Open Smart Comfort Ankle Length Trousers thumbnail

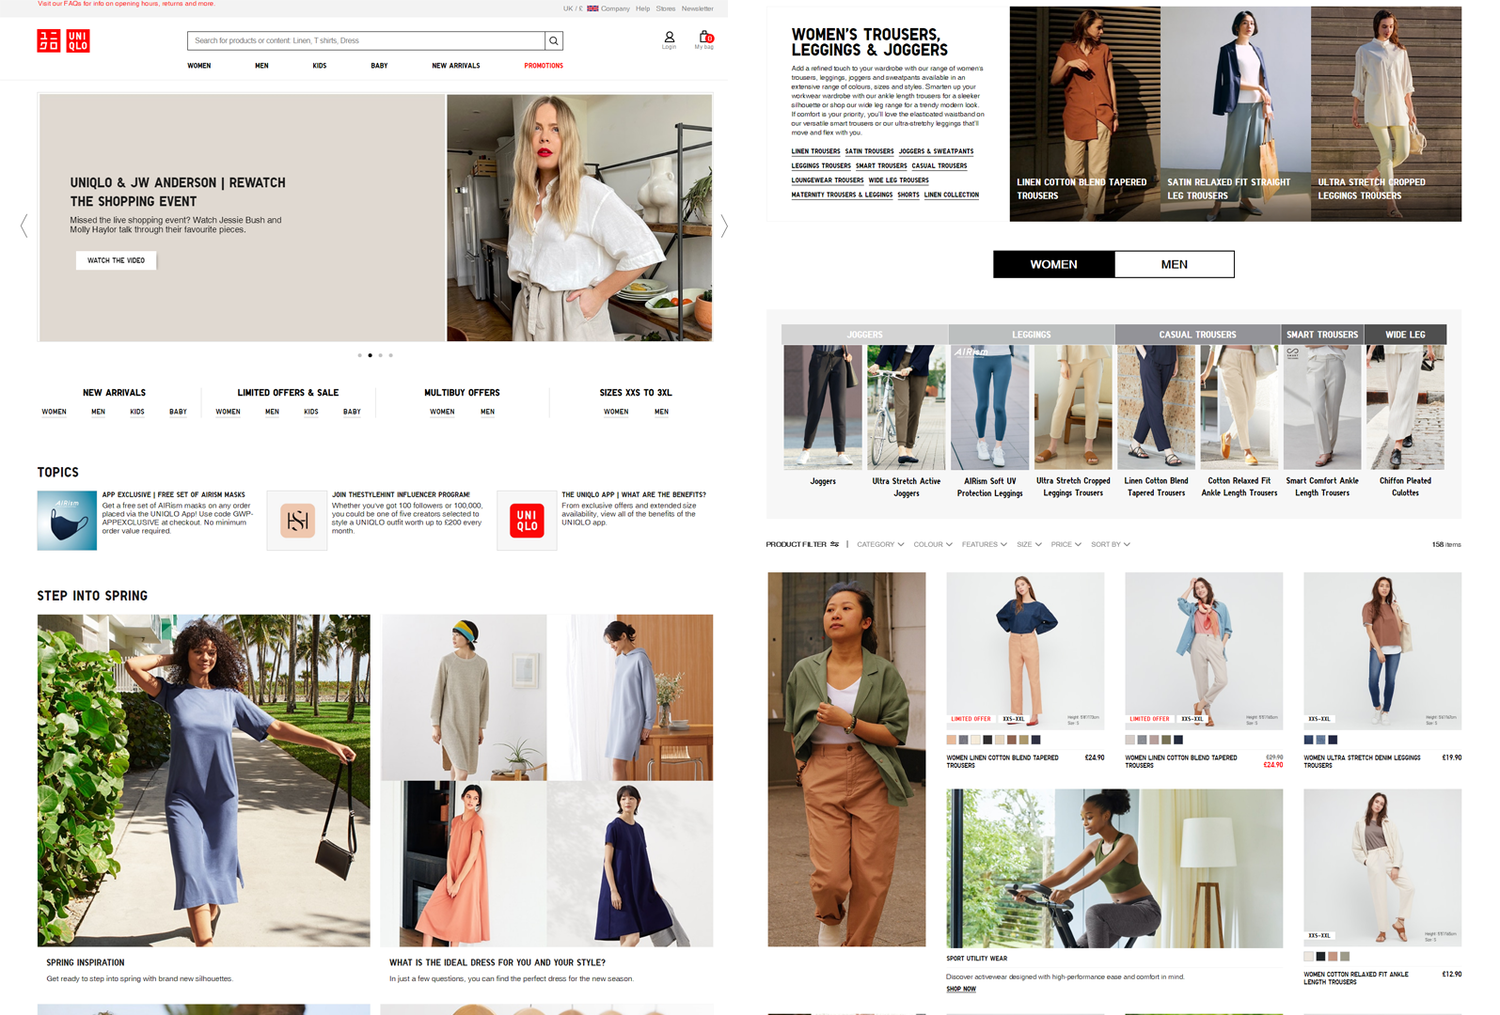coord(1322,408)
